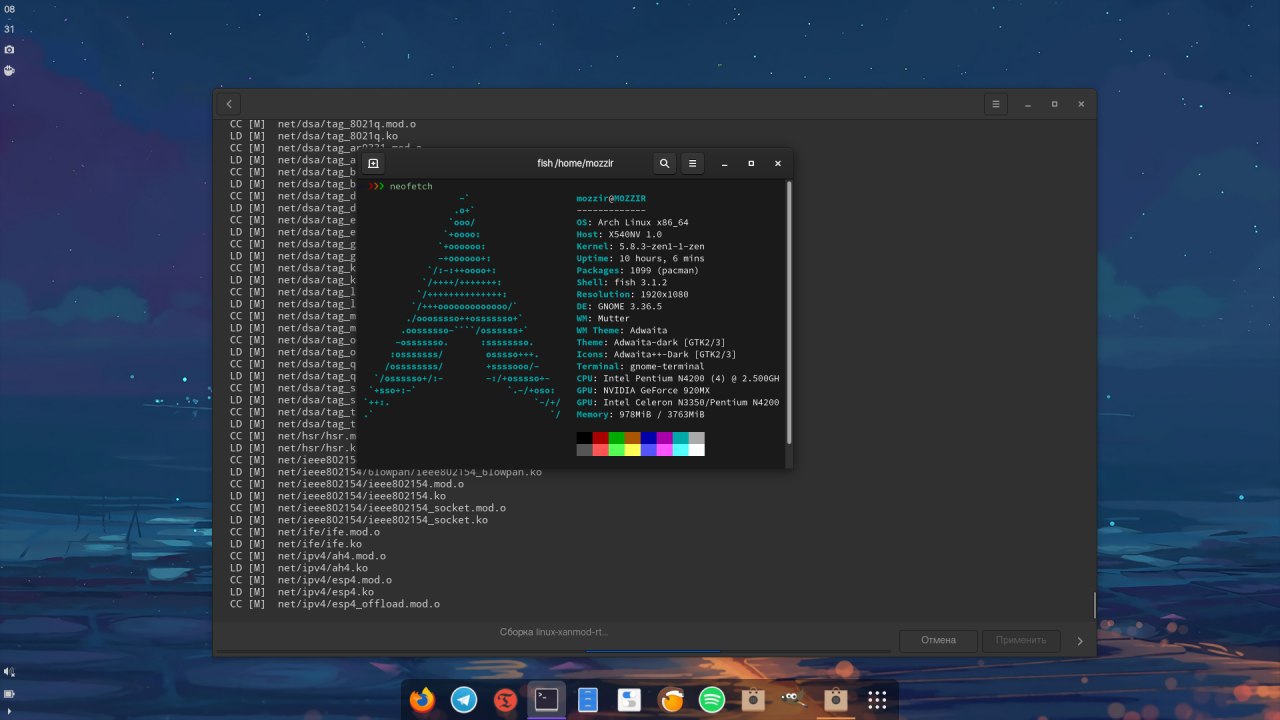Image resolution: width=1280 pixels, height=720 pixels.
Task: Toggle the coffee cup caffeine icon
Action: [9, 70]
